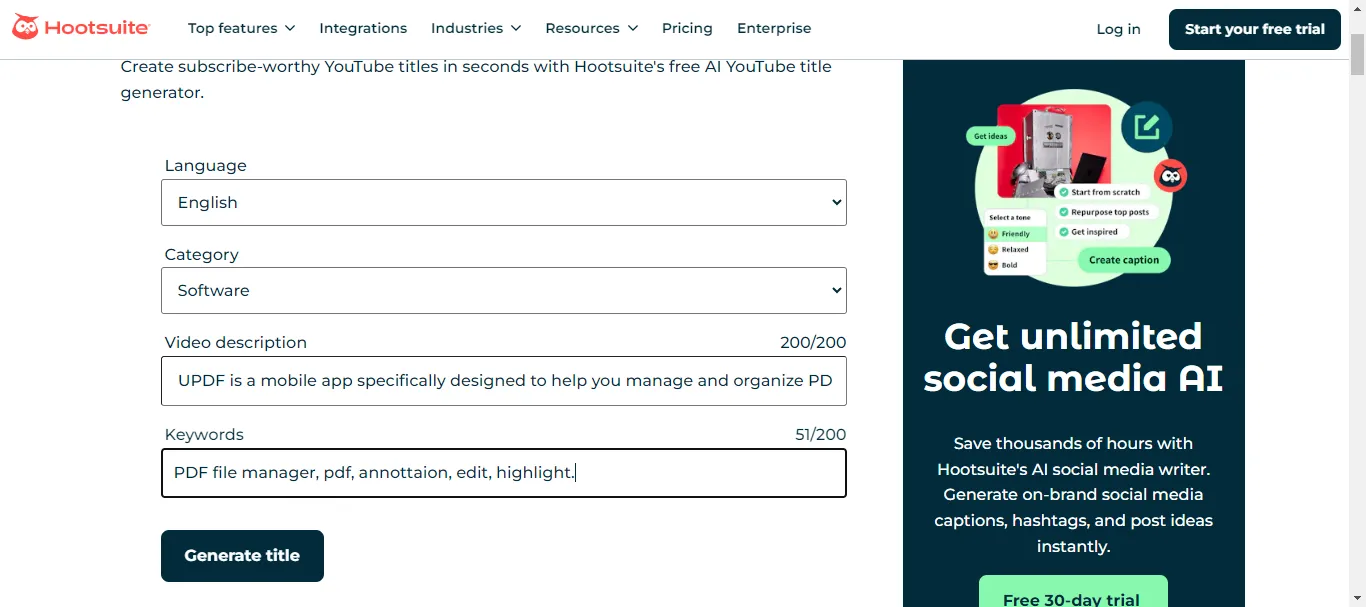1366x607 pixels.
Task: Click the compose pencil icon in the illustration
Action: pyautogui.click(x=1146, y=126)
